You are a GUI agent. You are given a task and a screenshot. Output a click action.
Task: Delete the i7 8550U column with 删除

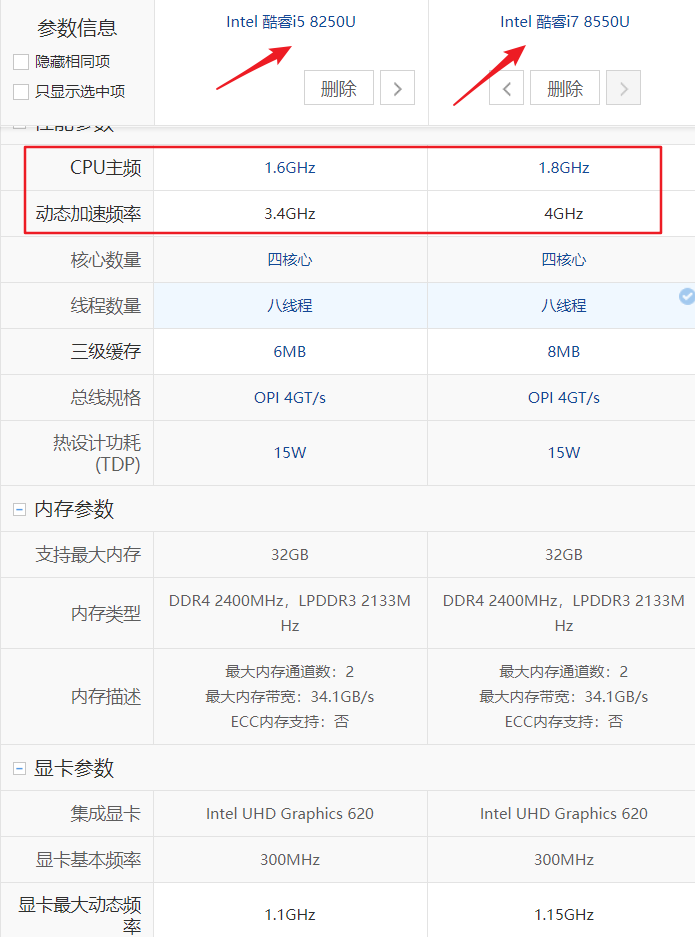(565, 88)
